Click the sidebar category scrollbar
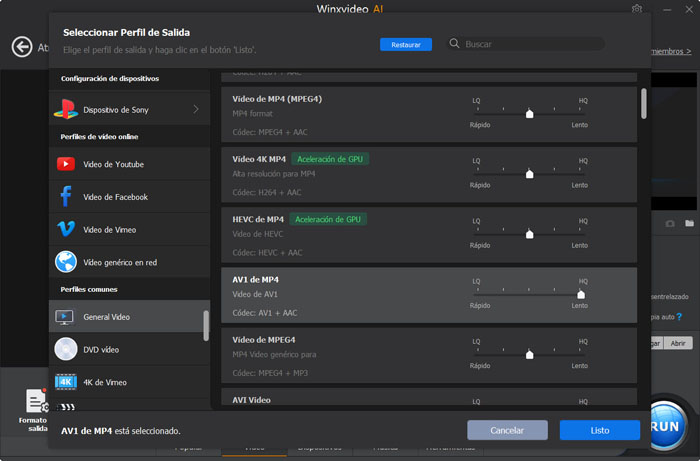This screenshot has width=700, height=461. 206,326
